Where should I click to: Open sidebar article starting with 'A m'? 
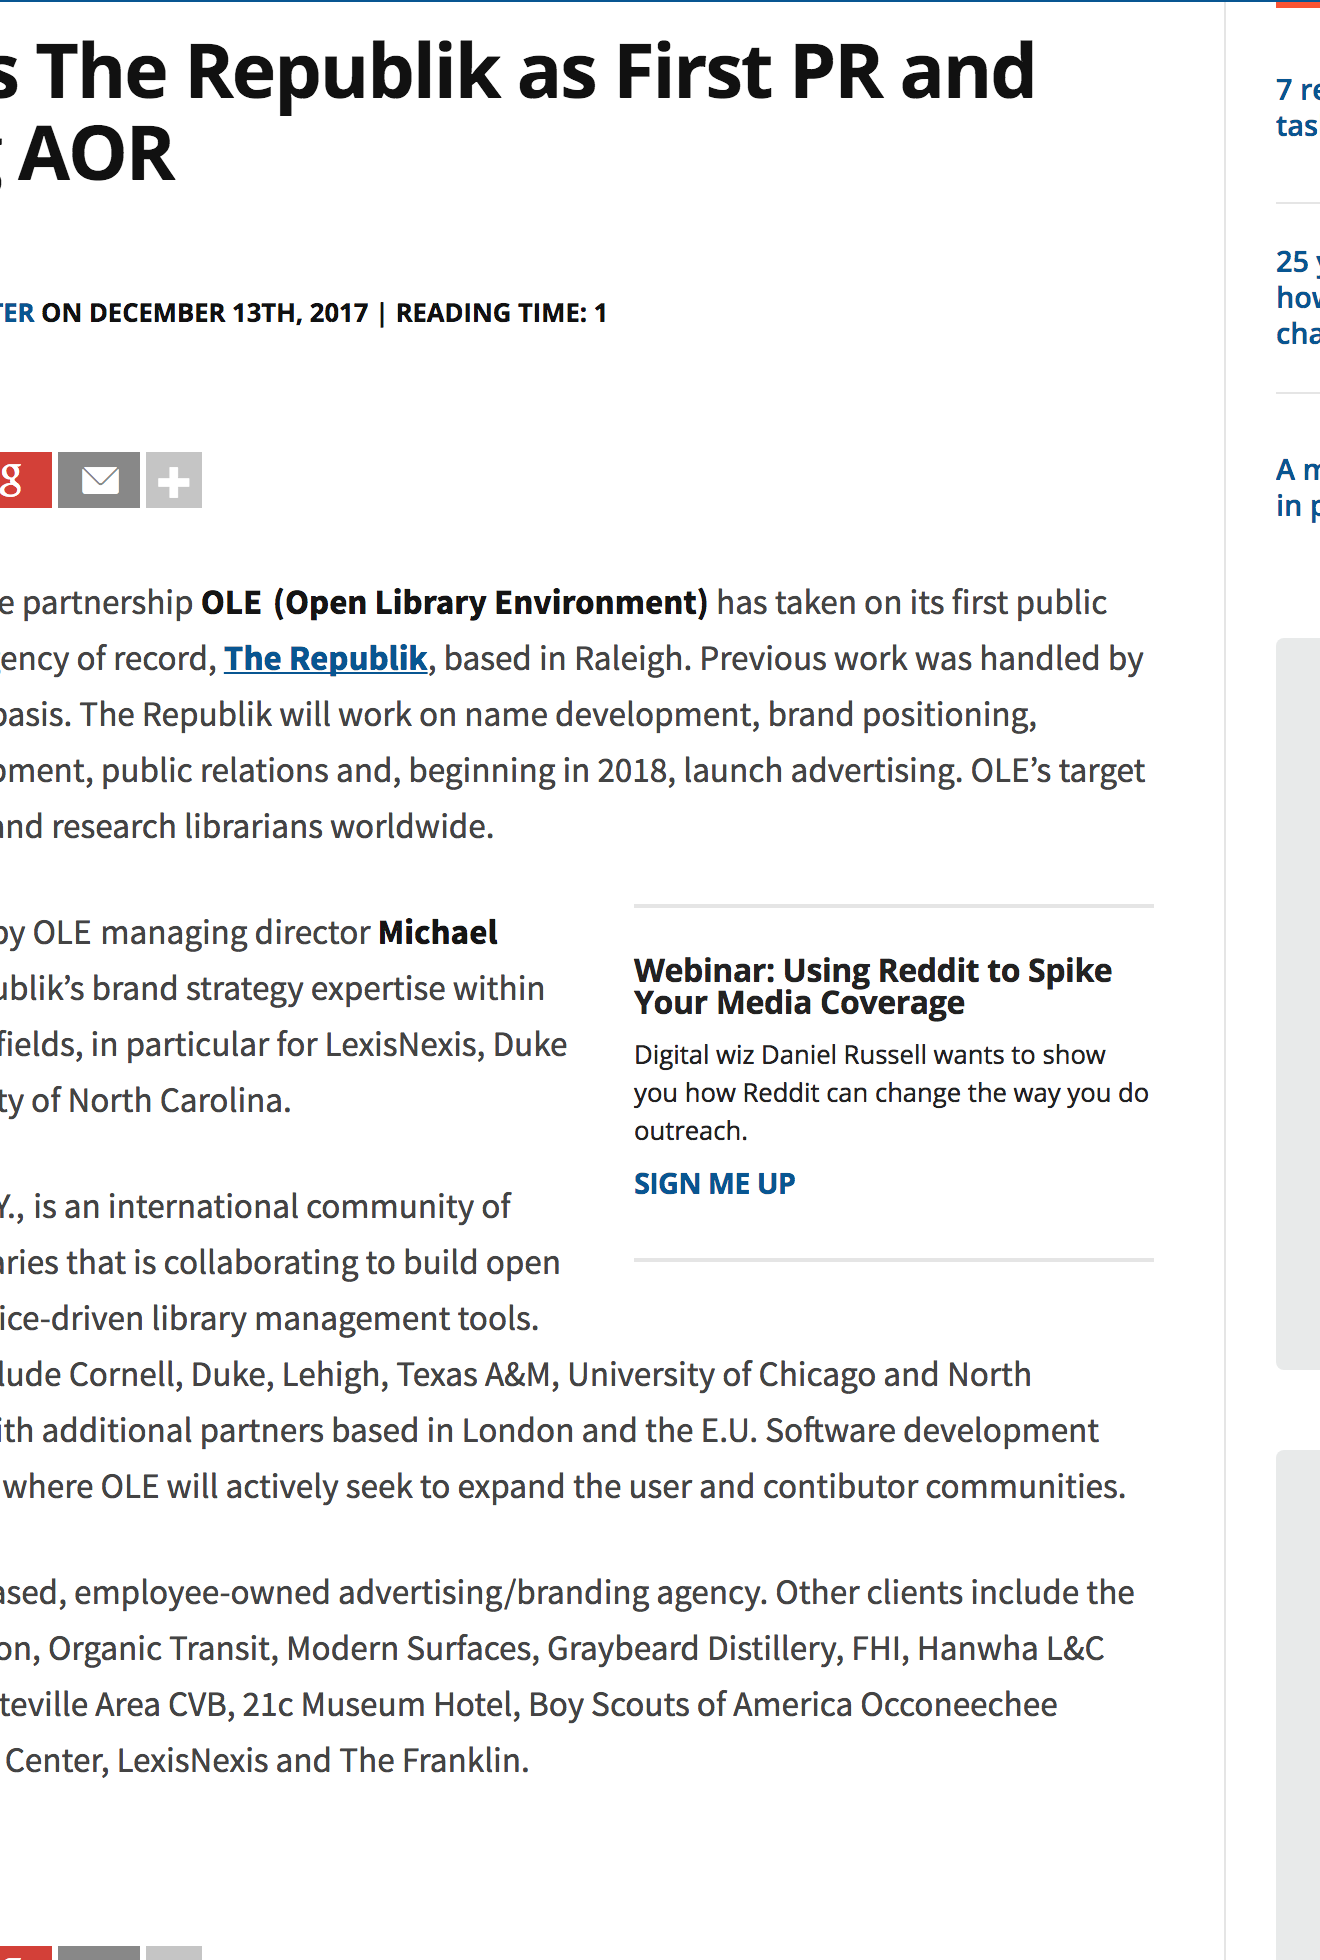(x=1298, y=487)
